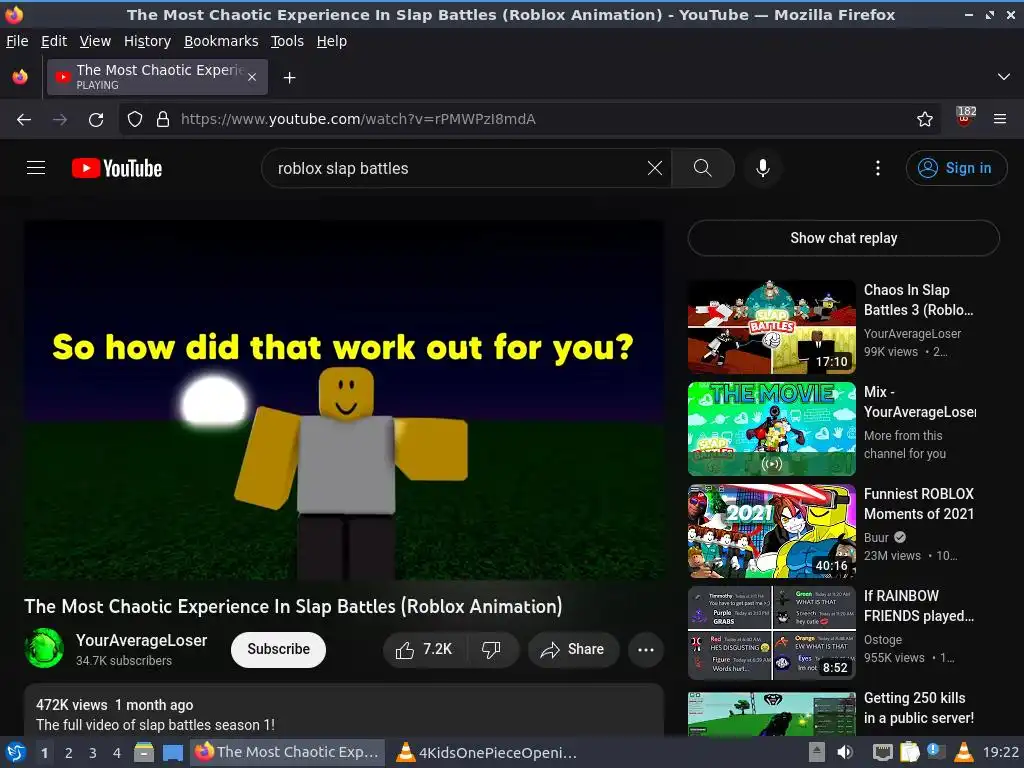Open the taskbar volume speaker icon

click(845, 752)
